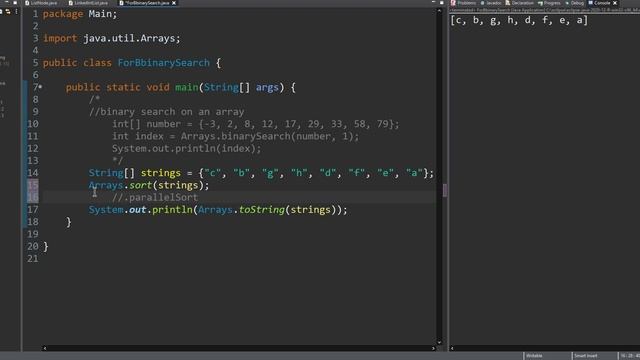Select the Console view tab
Screen dimensions: 640x360
pos(601,3)
